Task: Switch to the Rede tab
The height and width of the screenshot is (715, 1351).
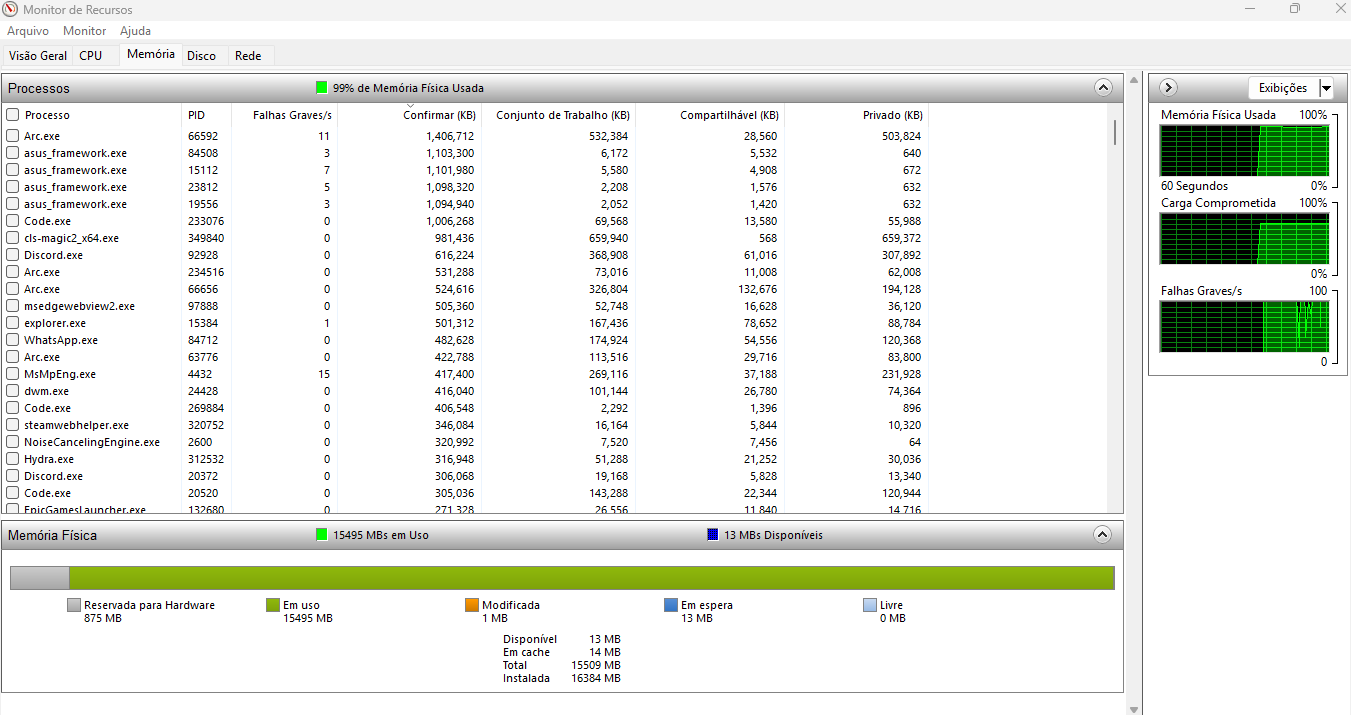Action: coord(248,56)
